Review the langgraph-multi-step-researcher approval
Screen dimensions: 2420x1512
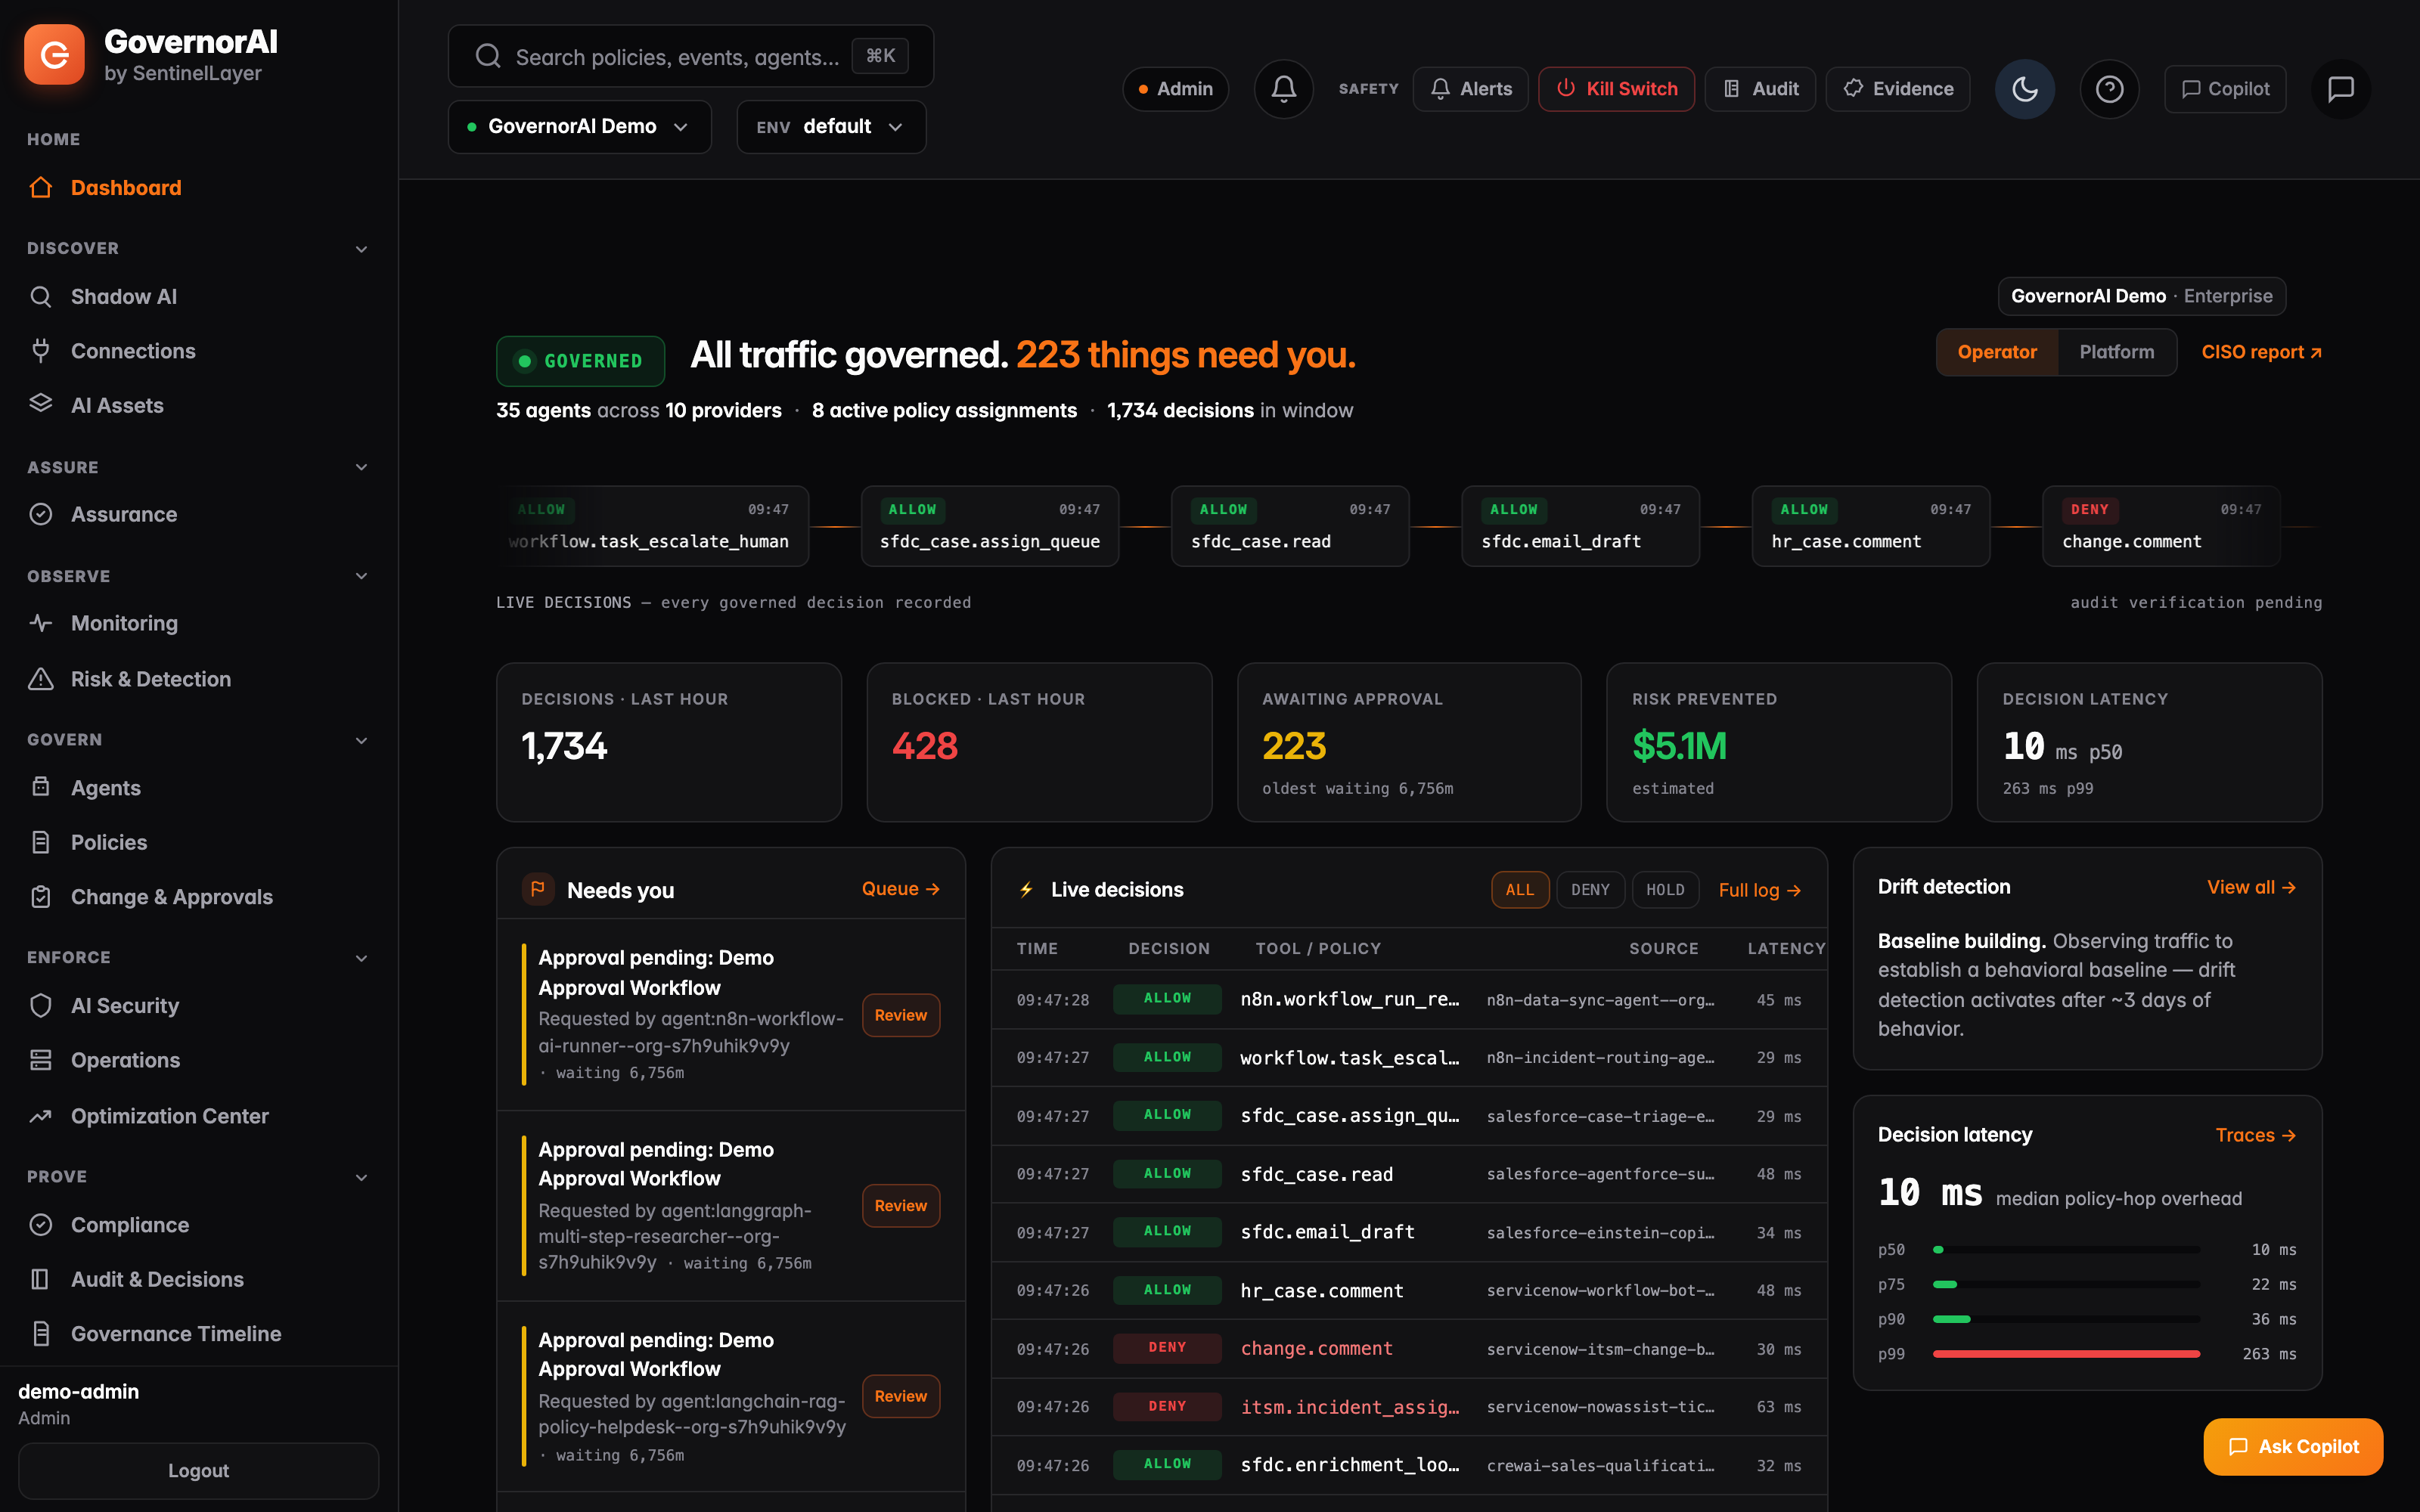pyautogui.click(x=900, y=1206)
